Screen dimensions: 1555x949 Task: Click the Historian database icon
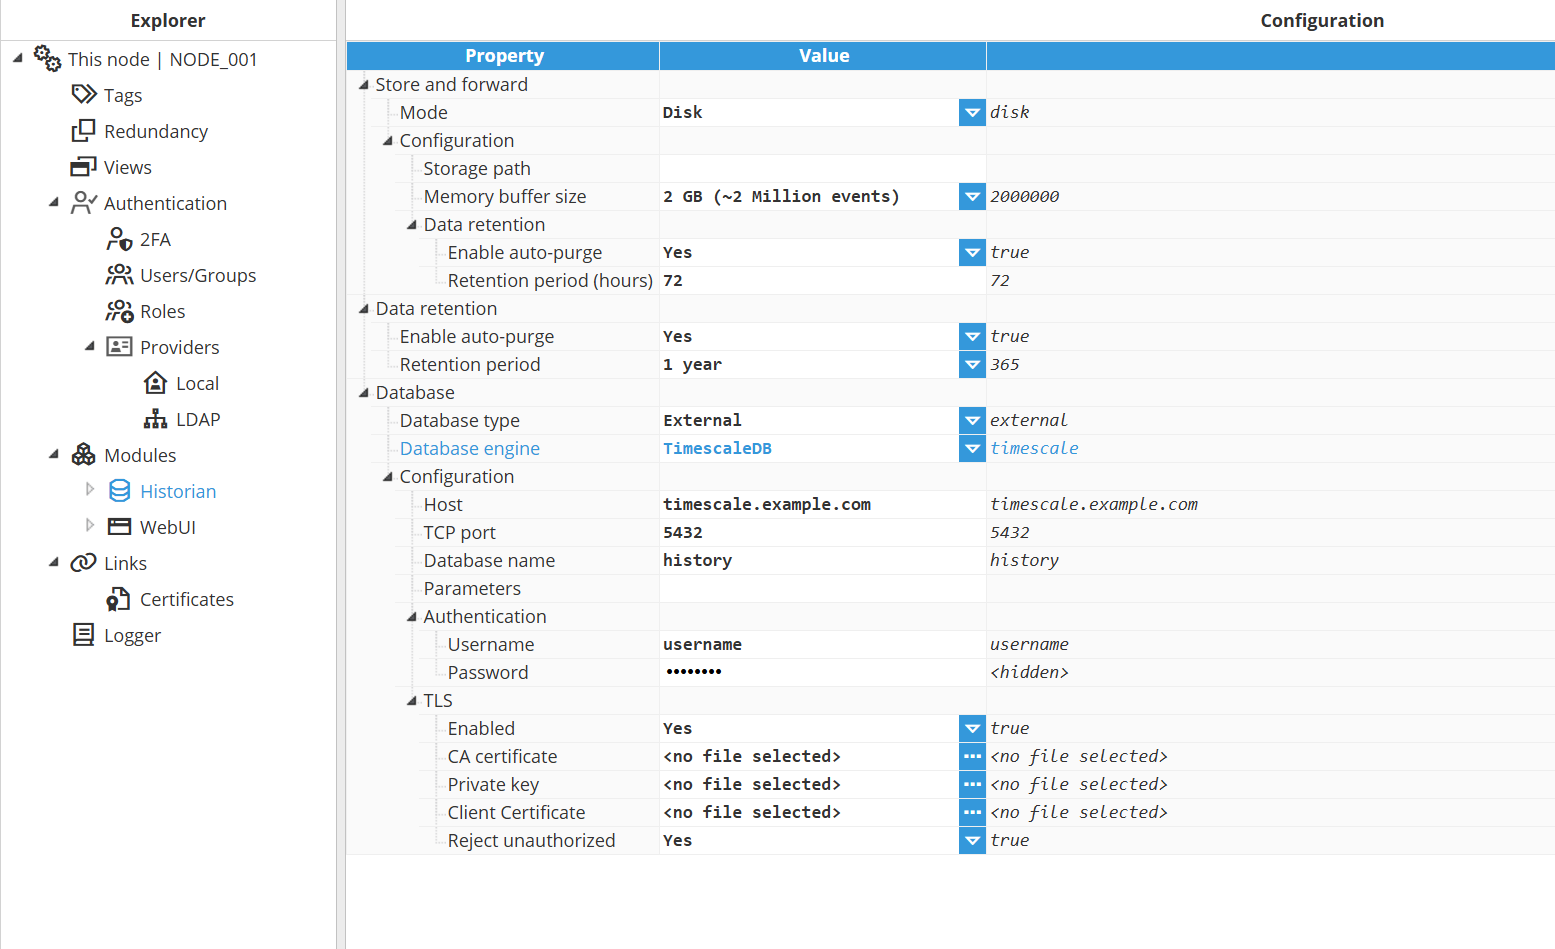120,491
